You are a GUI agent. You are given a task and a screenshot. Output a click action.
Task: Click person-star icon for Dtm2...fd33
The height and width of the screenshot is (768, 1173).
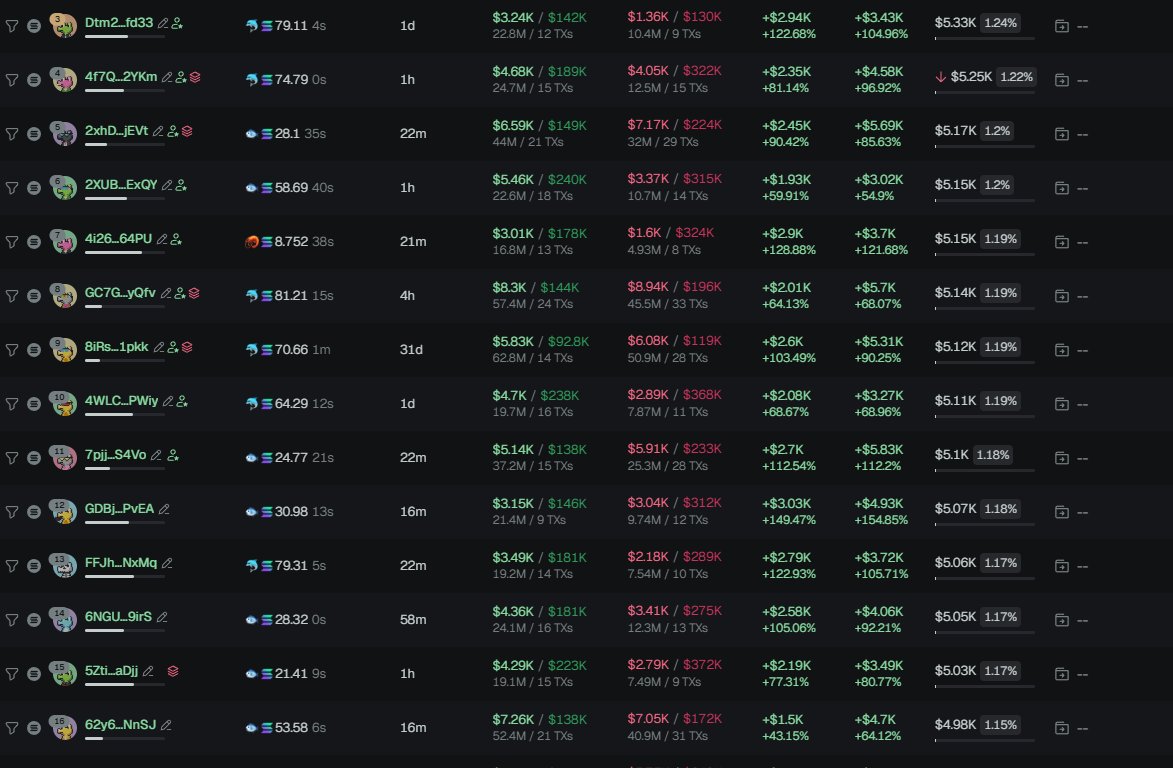pyautogui.click(x=177, y=23)
